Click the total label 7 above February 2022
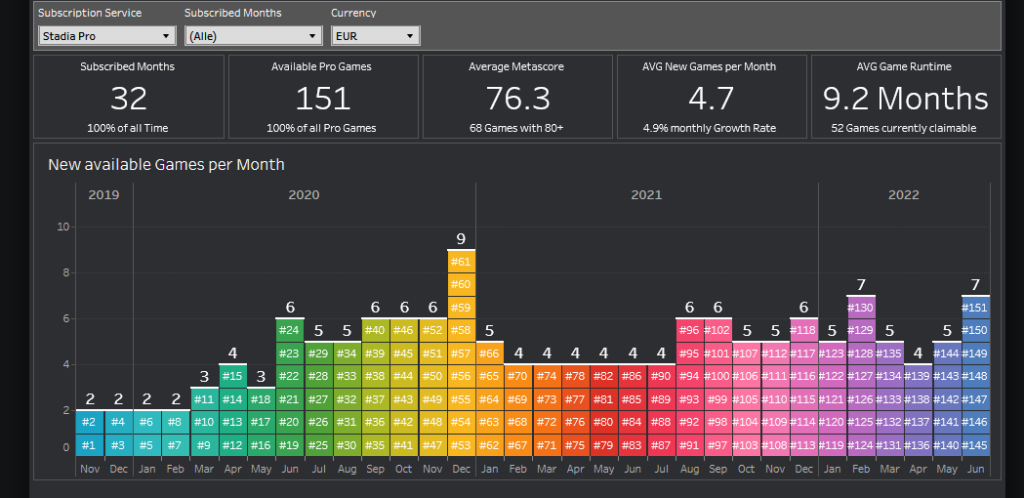This screenshot has height=498, width=1024. click(861, 285)
